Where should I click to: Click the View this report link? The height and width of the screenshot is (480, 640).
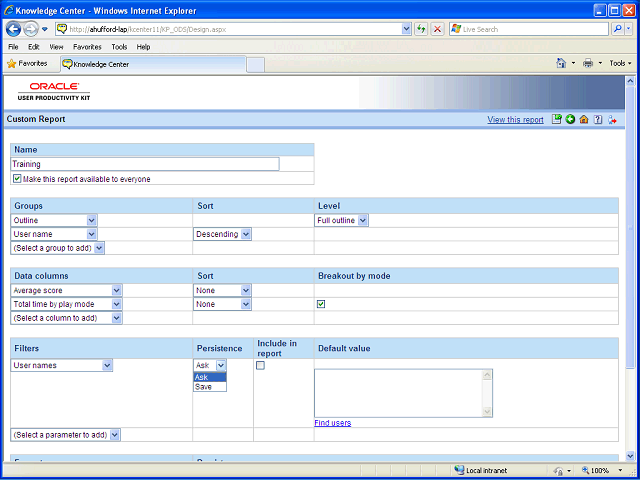516,120
